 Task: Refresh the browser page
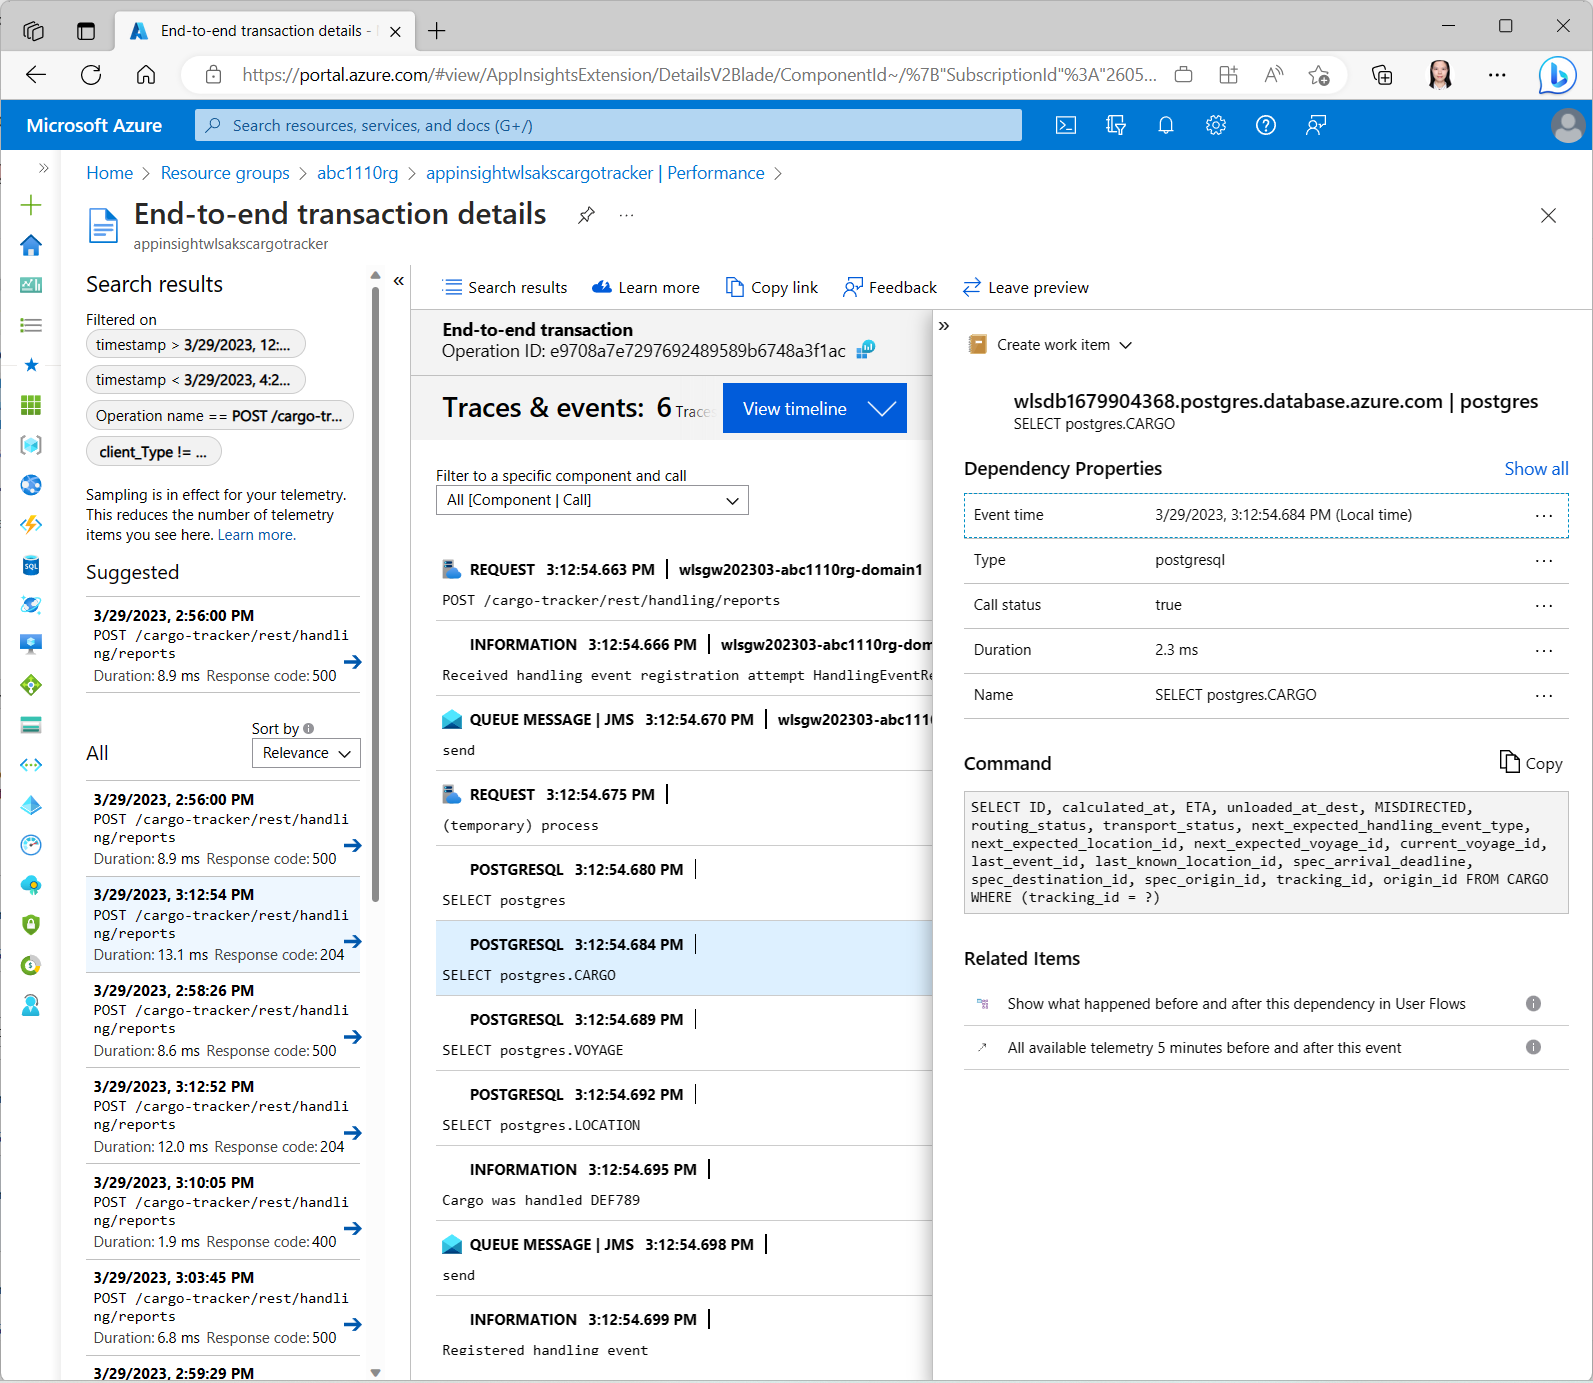click(91, 75)
